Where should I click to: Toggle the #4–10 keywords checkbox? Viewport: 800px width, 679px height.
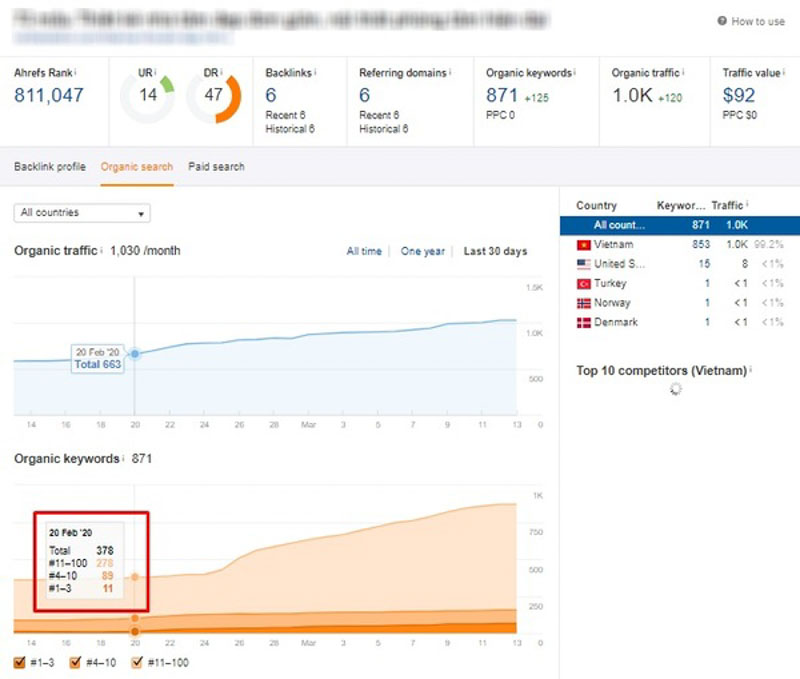click(x=76, y=662)
